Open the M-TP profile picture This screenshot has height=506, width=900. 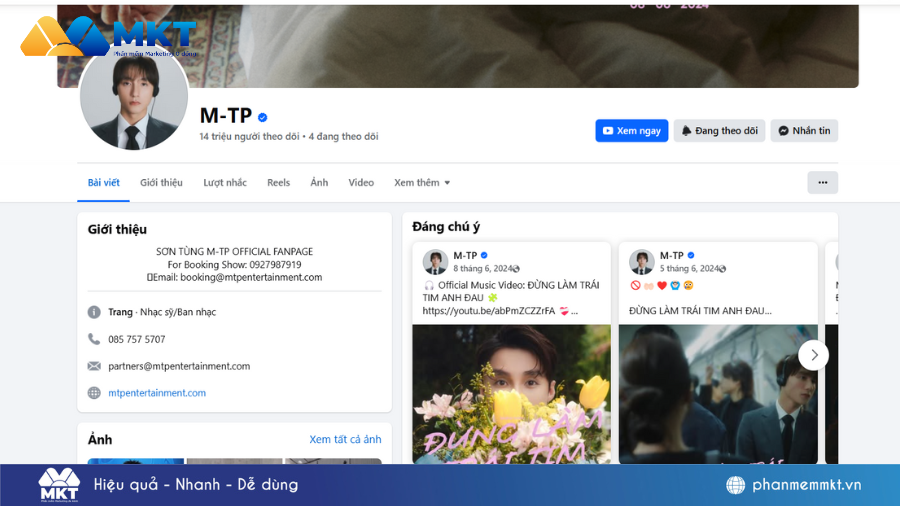134,96
